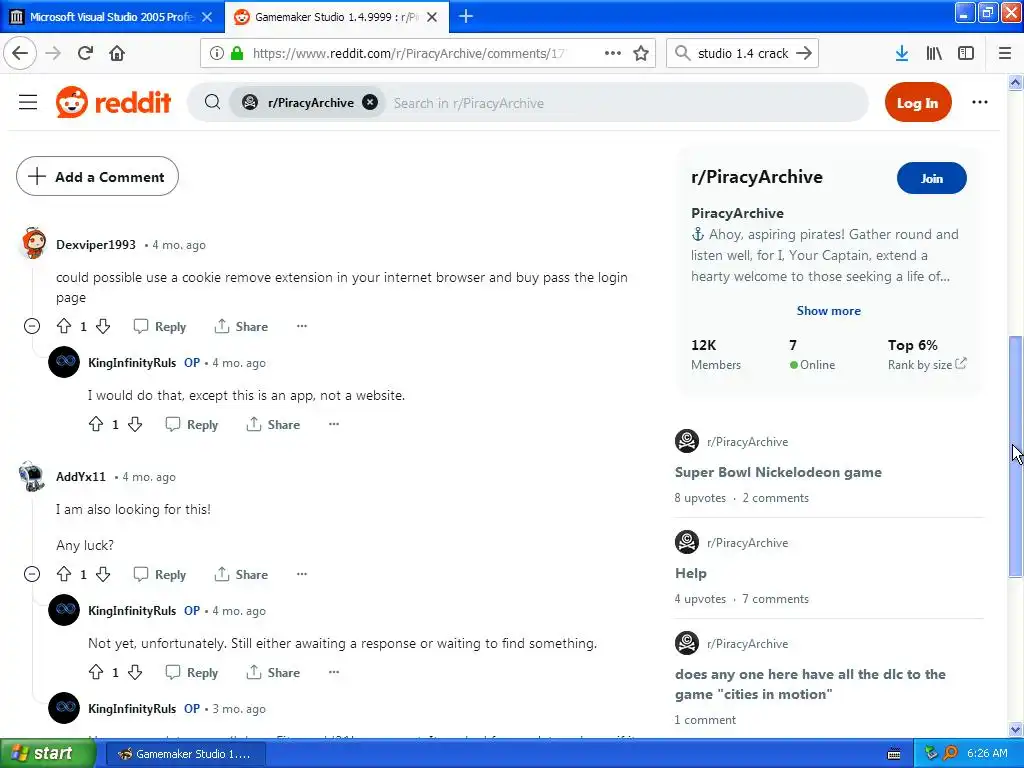Viewport: 1024px width, 768px height.
Task: Click the Add a Comment button
Action: (97, 176)
